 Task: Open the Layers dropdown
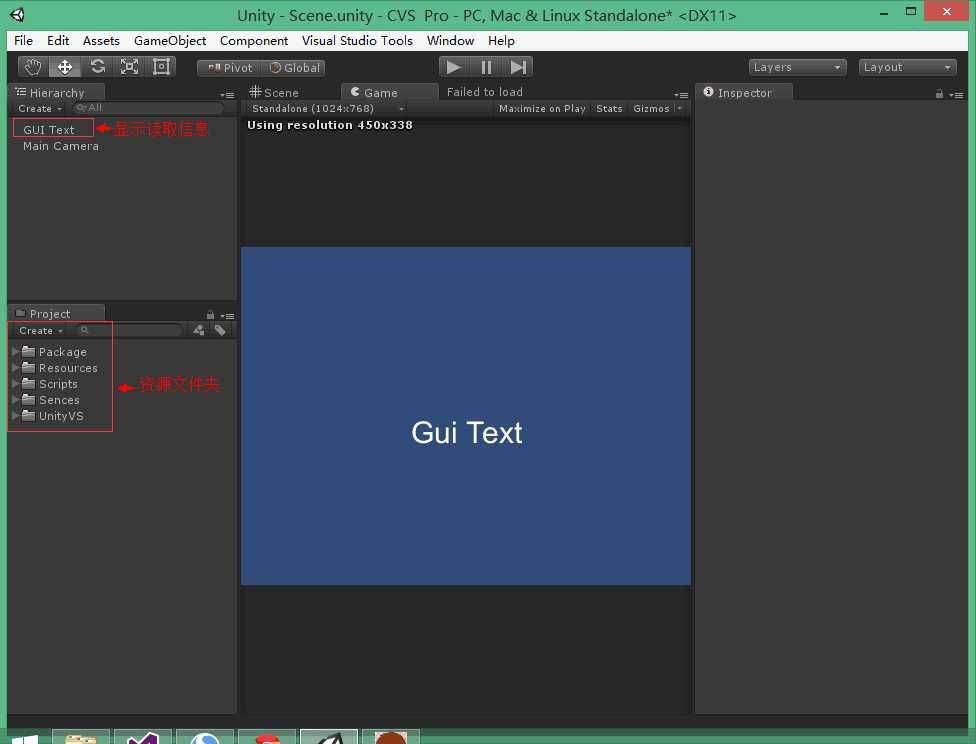(x=798, y=67)
